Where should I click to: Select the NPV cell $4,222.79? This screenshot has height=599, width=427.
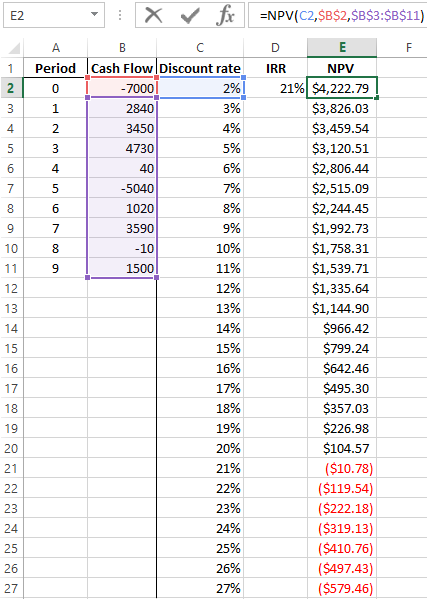point(342,89)
